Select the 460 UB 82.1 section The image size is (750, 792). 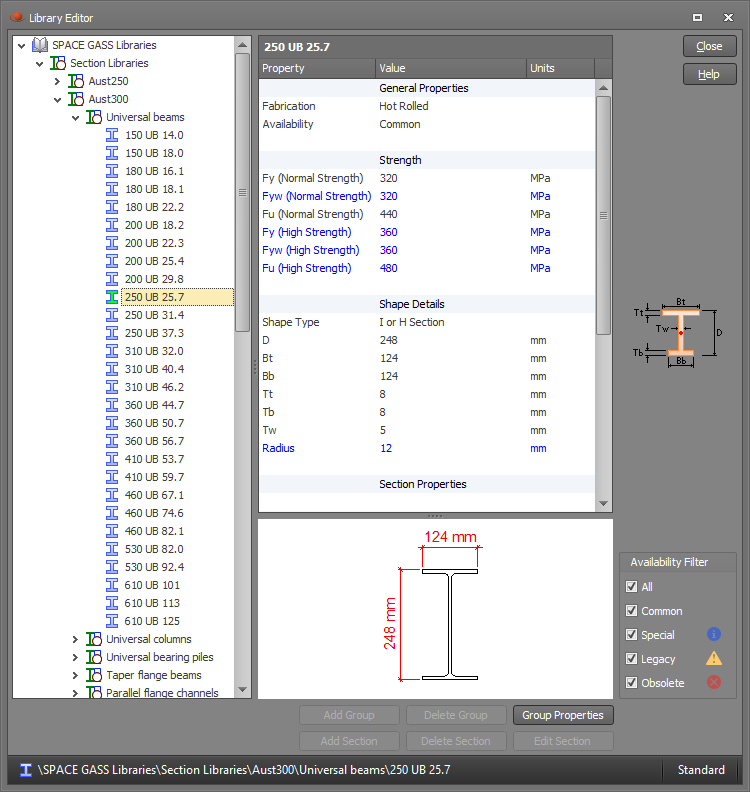155,531
